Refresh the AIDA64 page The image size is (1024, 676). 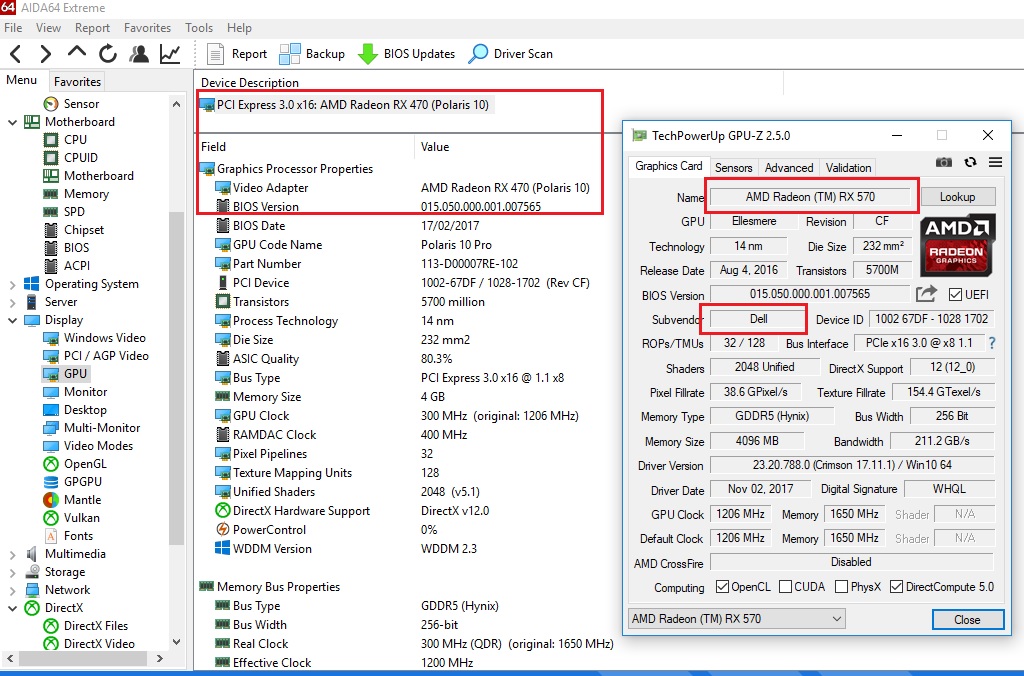tap(108, 54)
